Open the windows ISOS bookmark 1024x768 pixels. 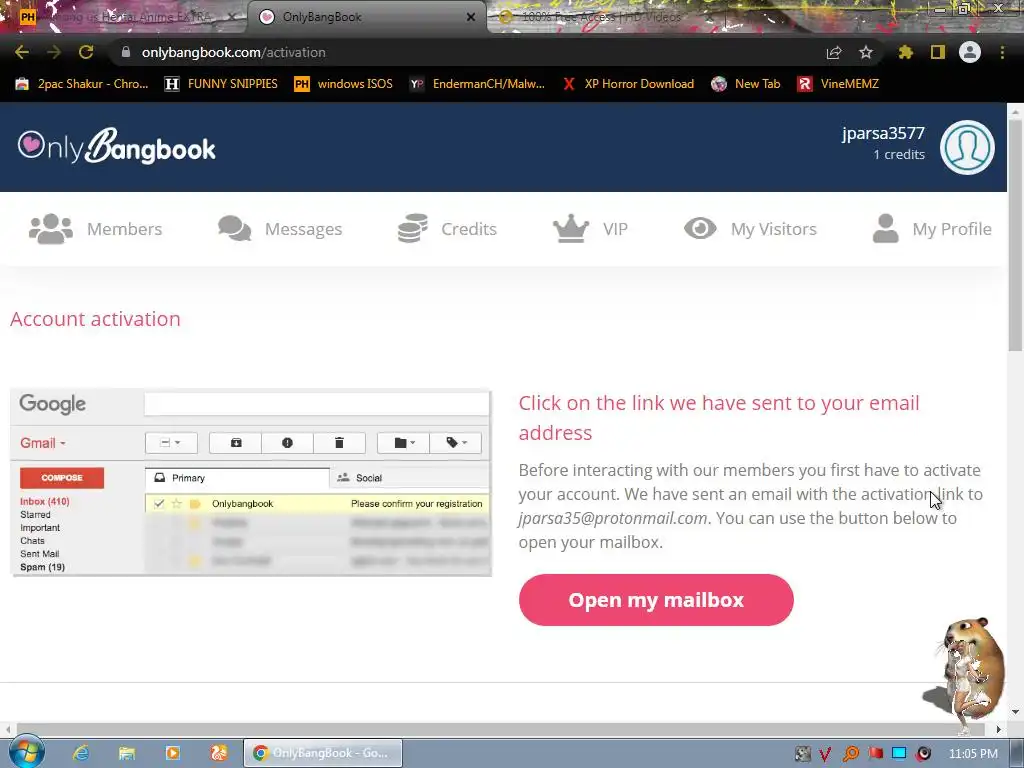click(x=344, y=84)
